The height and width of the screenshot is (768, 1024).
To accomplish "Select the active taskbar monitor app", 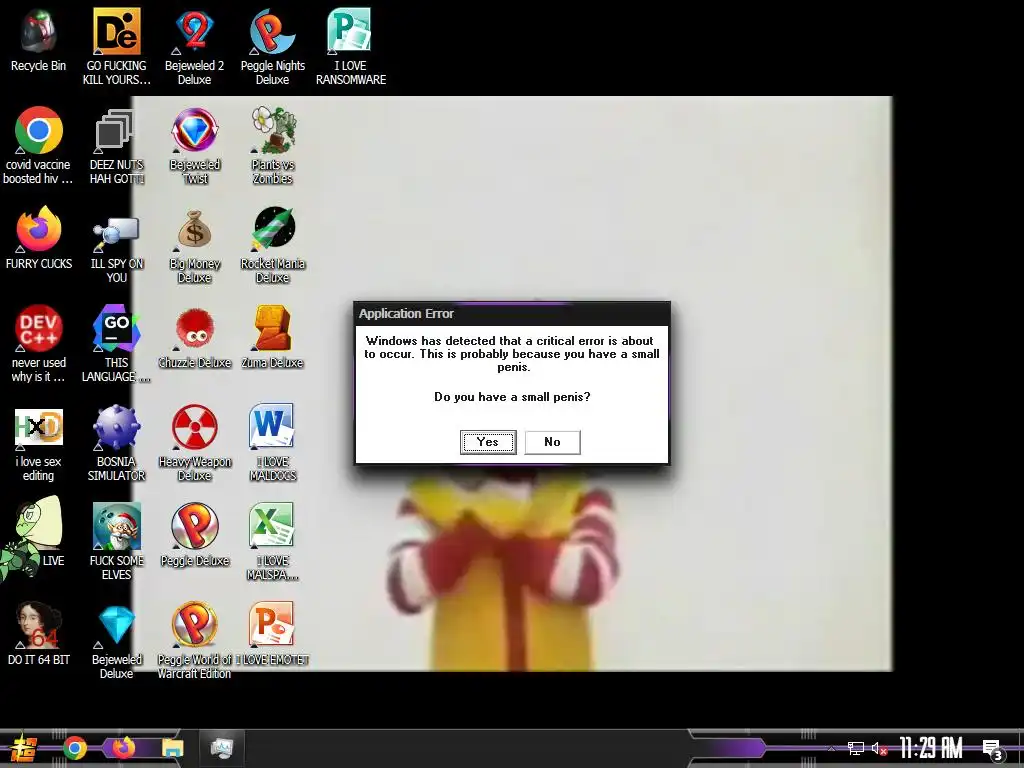I will 222,748.
